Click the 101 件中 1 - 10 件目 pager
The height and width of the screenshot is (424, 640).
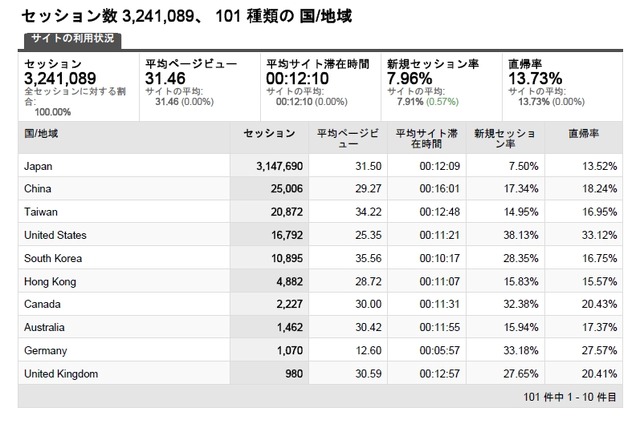570,397
